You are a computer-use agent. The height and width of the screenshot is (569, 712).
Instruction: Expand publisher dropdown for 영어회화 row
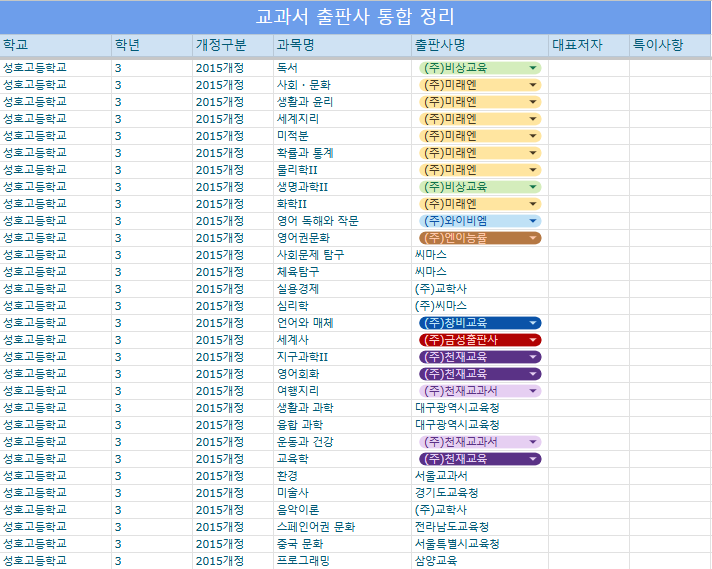point(533,374)
